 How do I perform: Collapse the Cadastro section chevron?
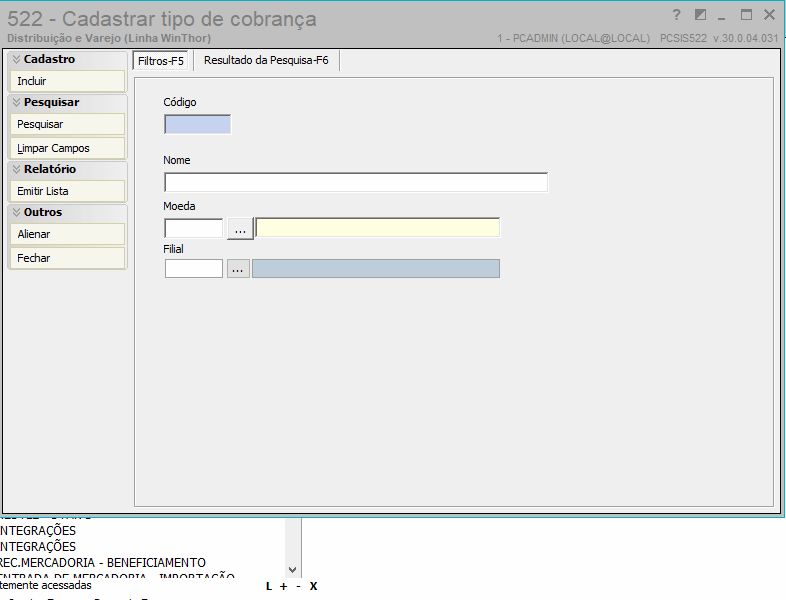click(17, 59)
